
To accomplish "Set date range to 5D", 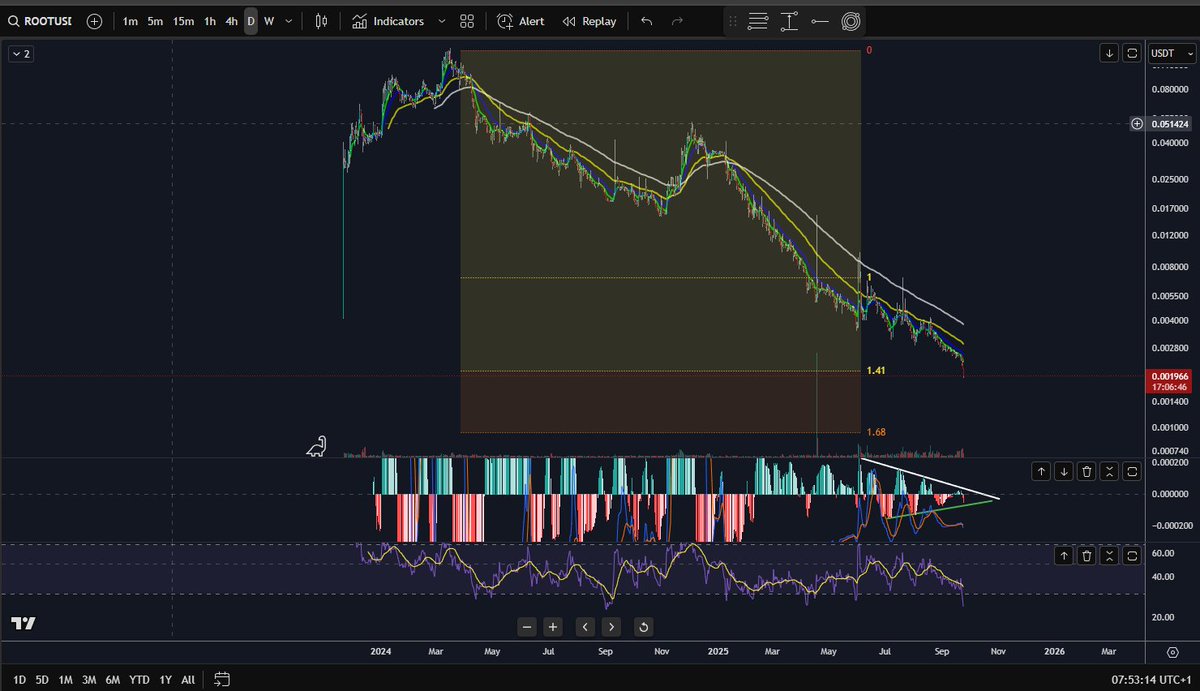I will click(x=42, y=680).
